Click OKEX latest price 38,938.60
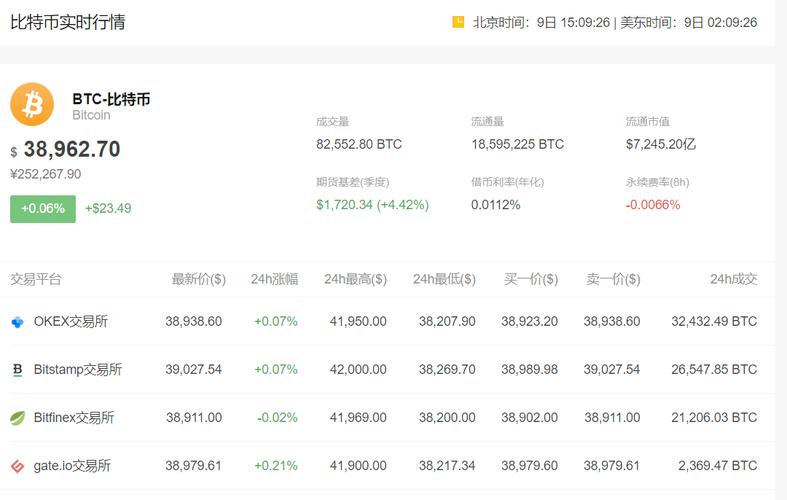Screen dimensions: 787x500 coord(194,321)
